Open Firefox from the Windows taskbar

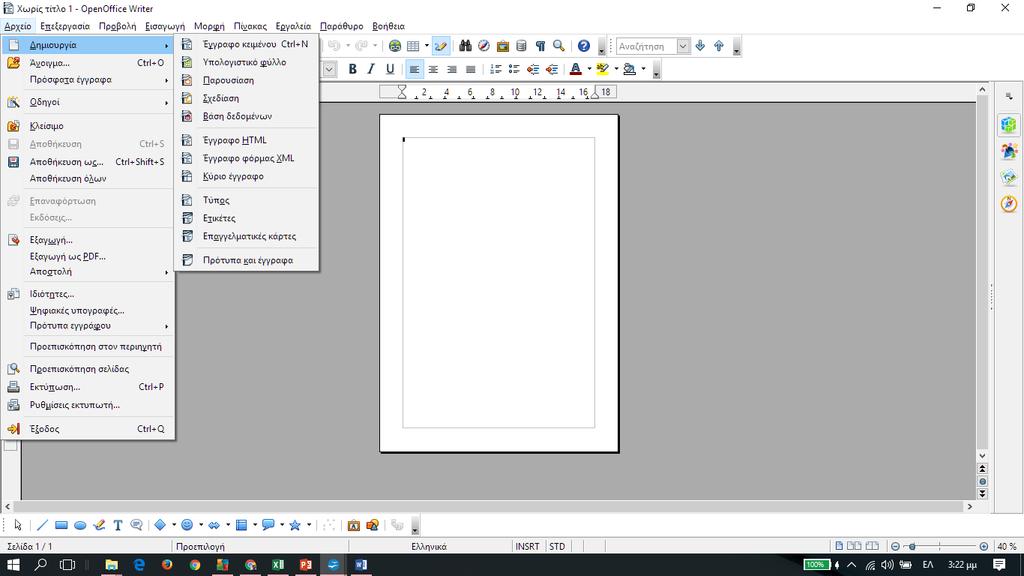pyautogui.click(x=167, y=564)
